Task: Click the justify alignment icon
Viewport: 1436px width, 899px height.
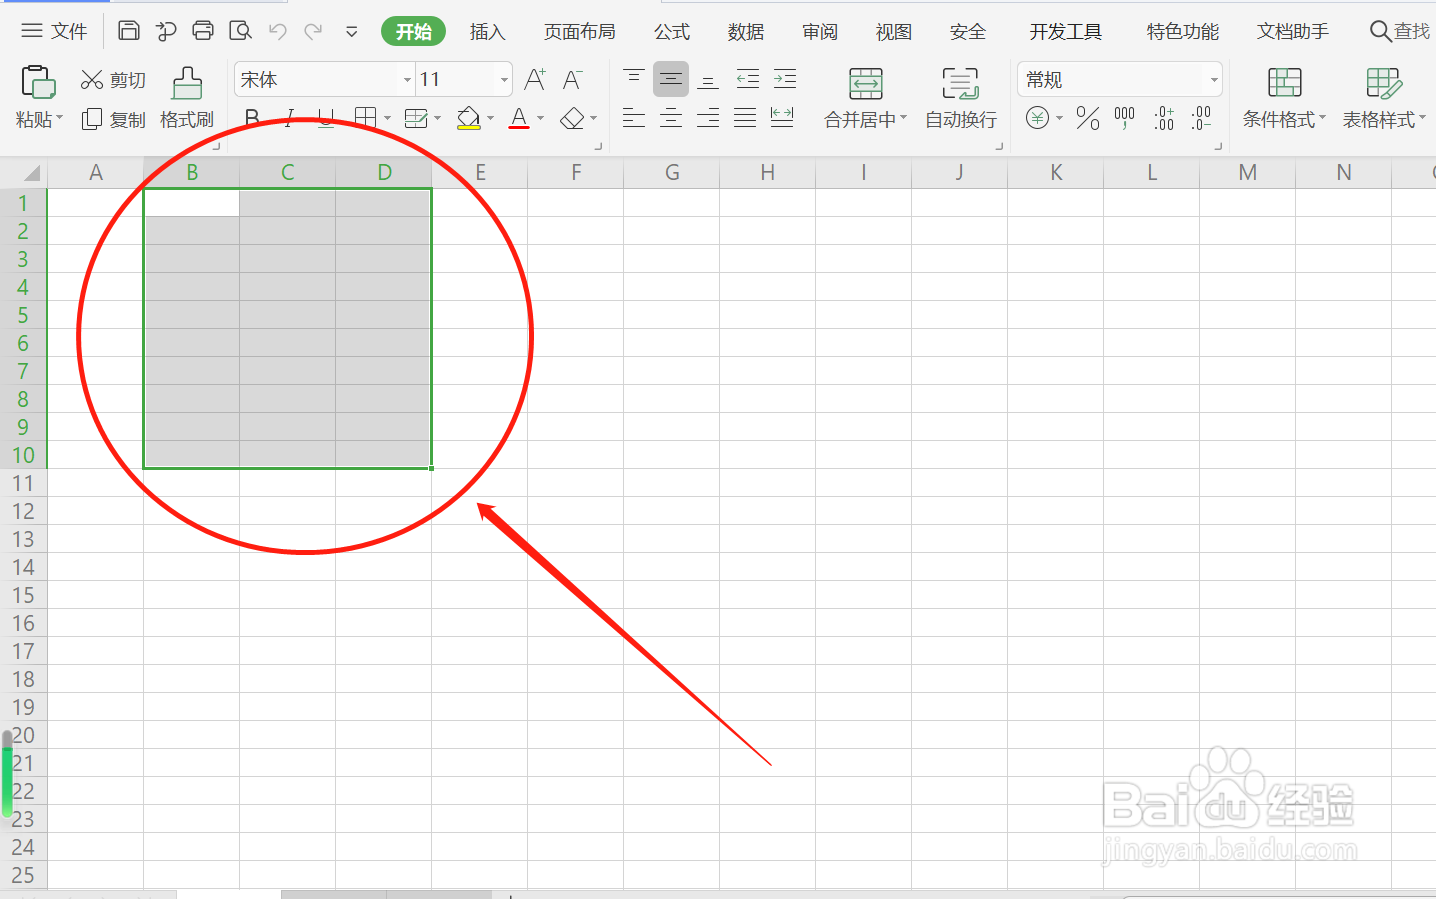Action: (745, 119)
